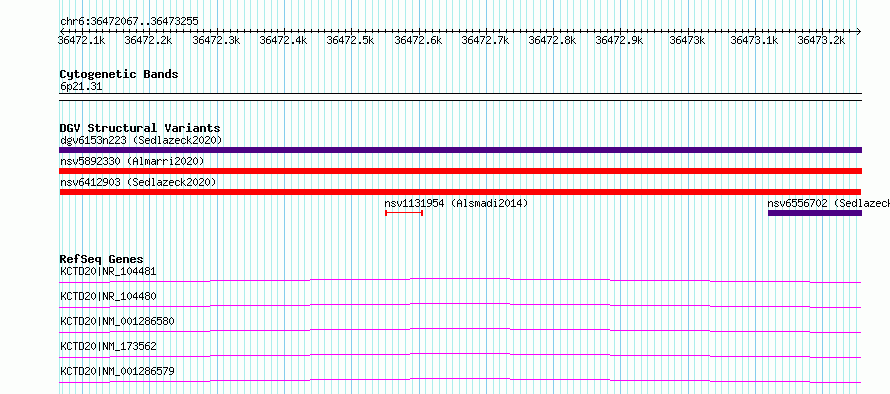Viewport: 890px width, 394px height.
Task: Click the red nsv5892330 variant bar
Action: click(460, 171)
